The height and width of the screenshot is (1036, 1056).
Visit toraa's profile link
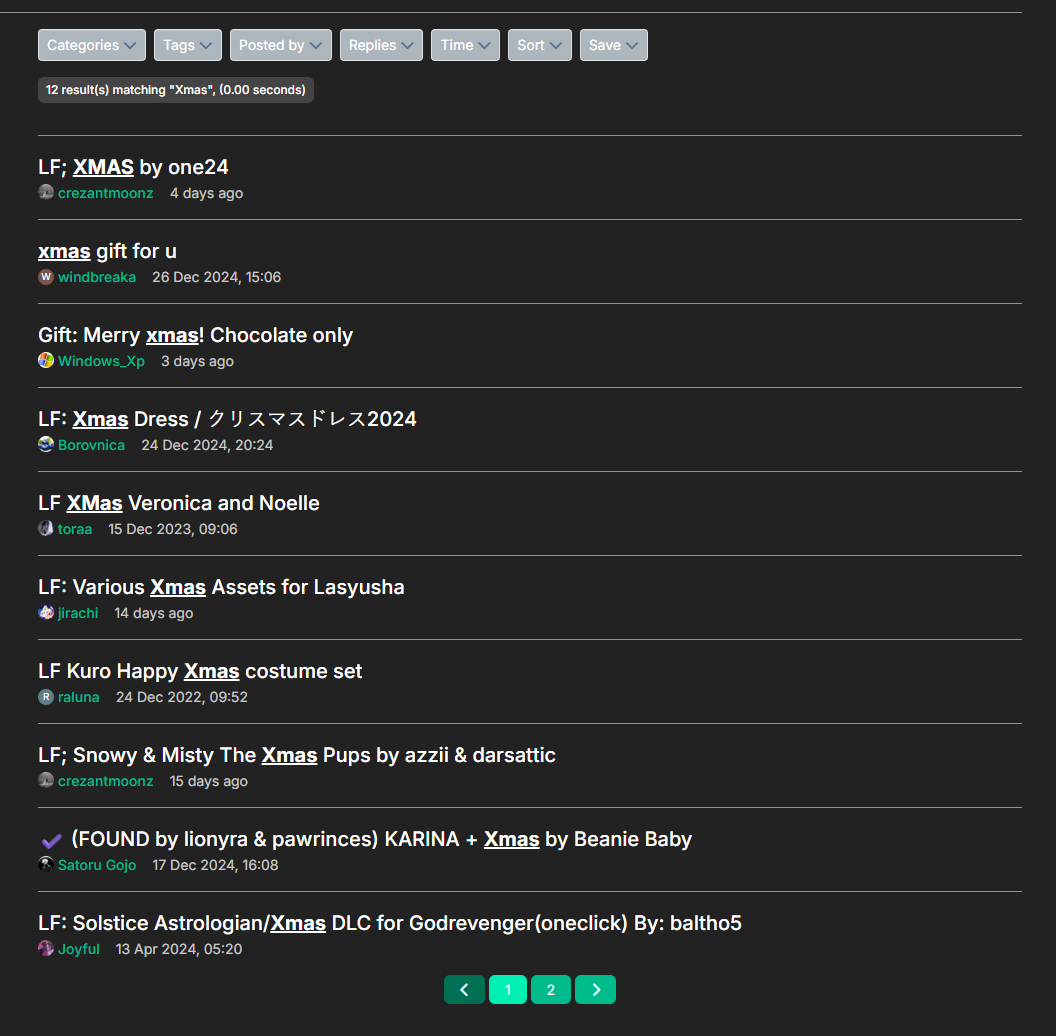75,529
